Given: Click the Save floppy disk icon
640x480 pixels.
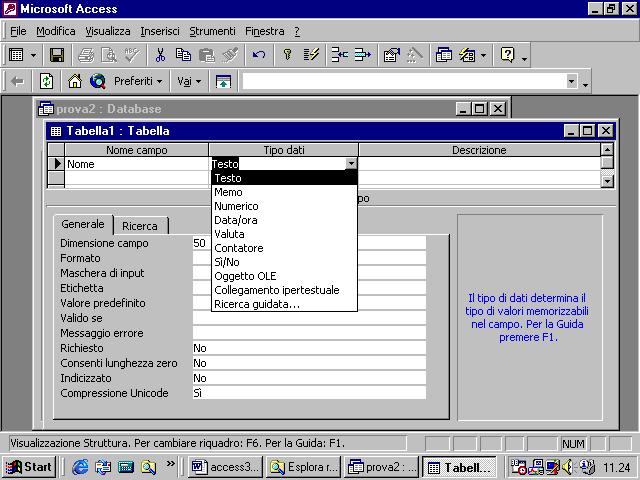Looking at the screenshot, I should (57, 55).
